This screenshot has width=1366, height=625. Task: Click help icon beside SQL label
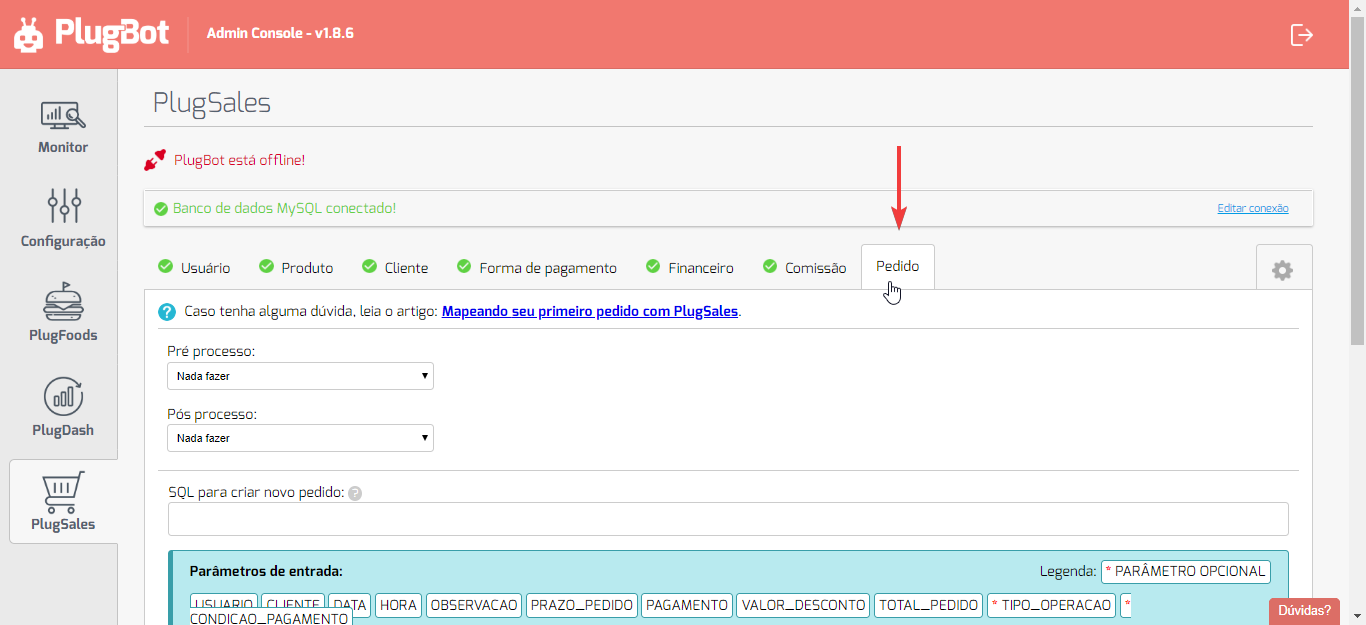(355, 493)
